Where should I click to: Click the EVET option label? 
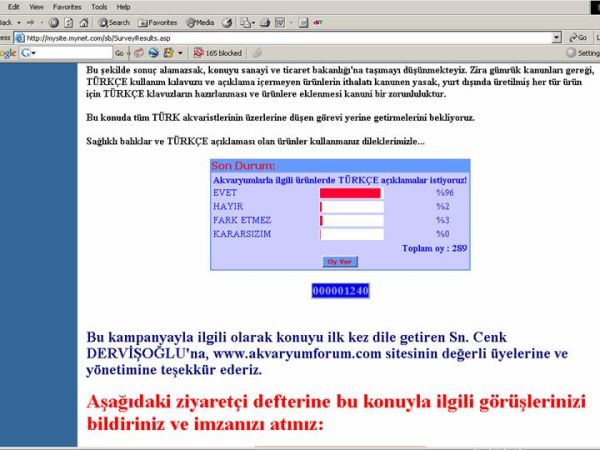point(225,193)
